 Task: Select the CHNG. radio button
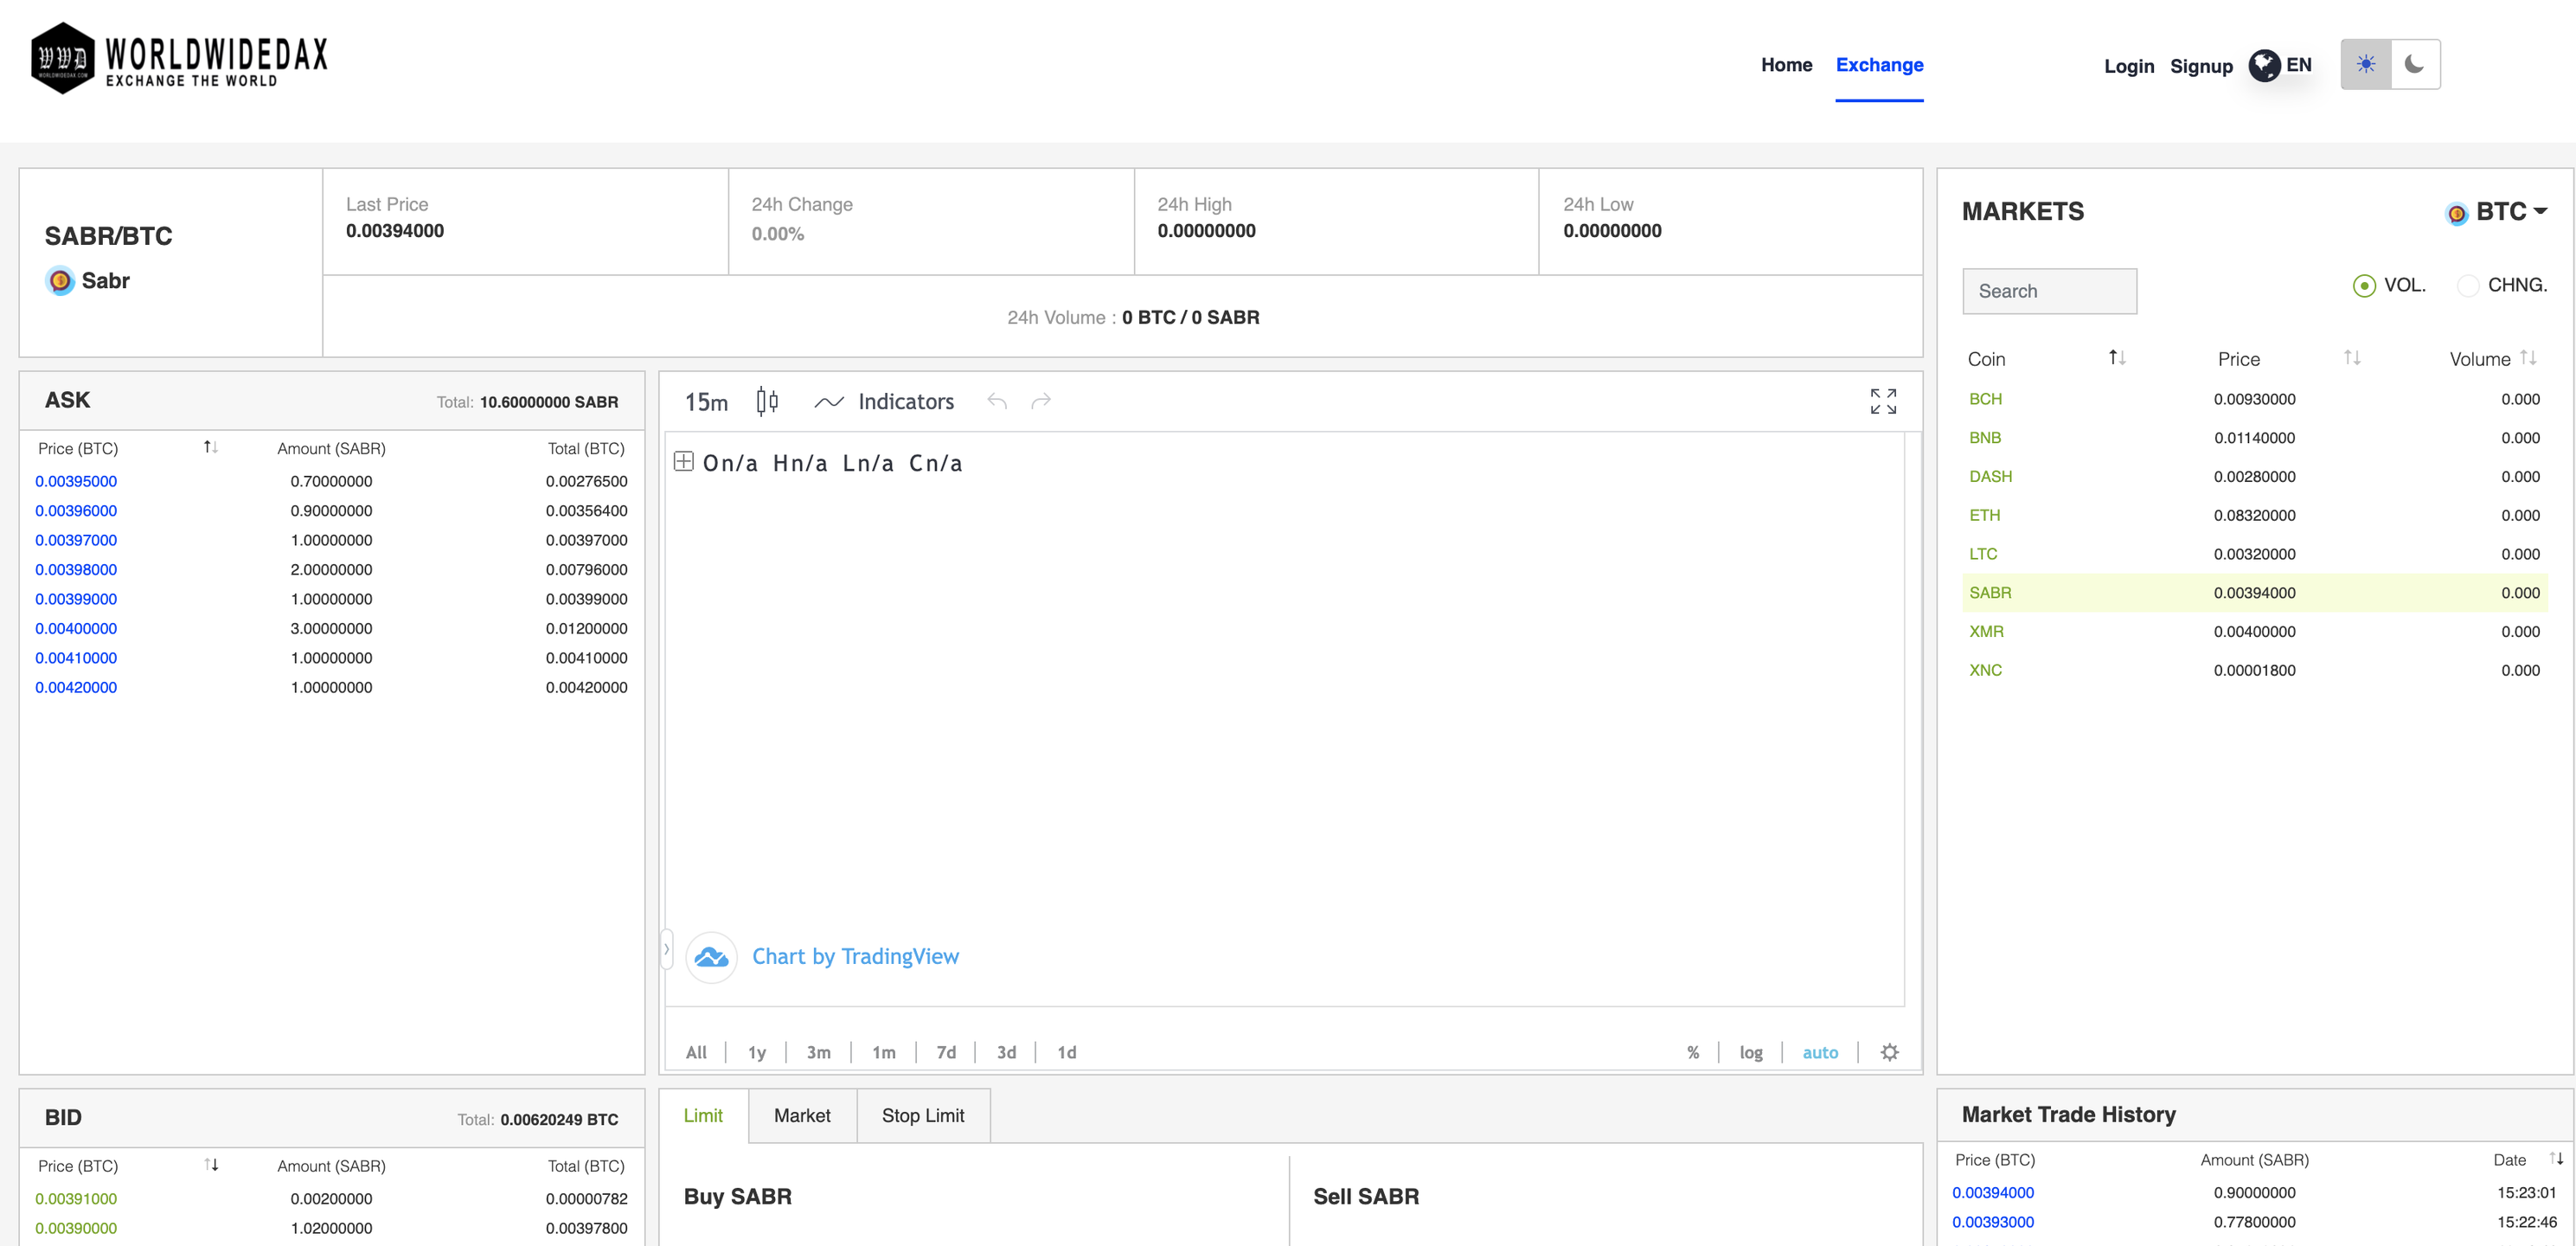point(2467,286)
